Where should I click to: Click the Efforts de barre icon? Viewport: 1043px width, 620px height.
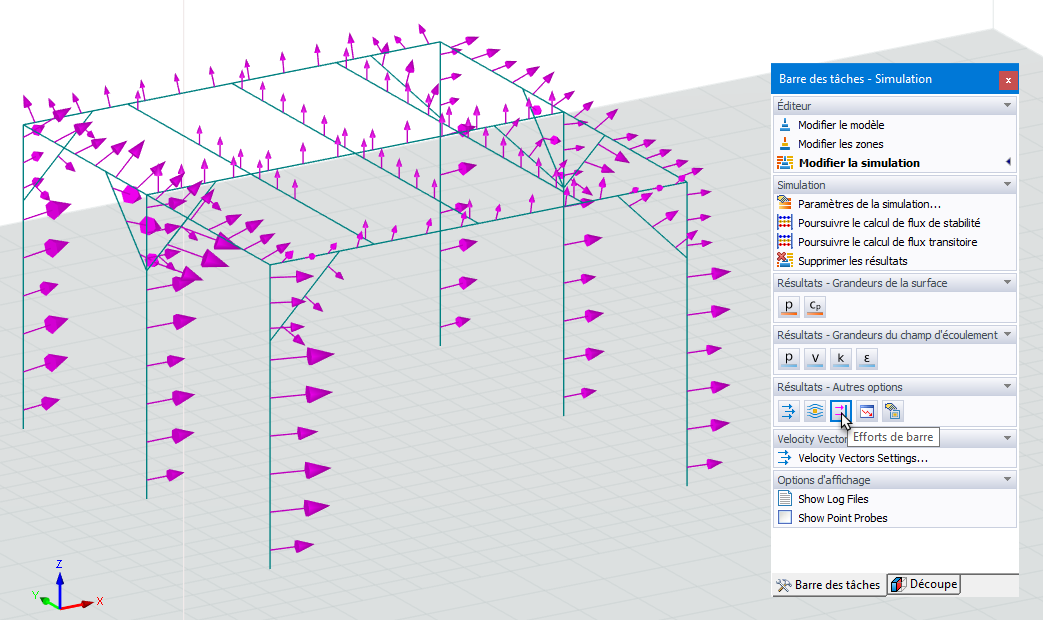click(841, 411)
